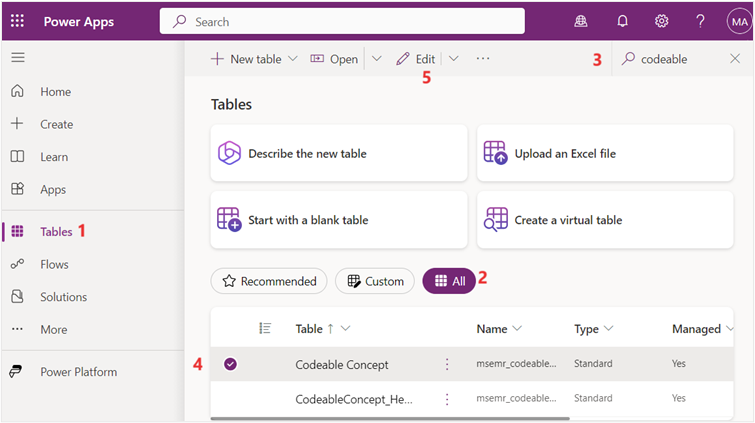Select the All tables filter
Viewport: 755px width, 423px height.
pos(449,281)
